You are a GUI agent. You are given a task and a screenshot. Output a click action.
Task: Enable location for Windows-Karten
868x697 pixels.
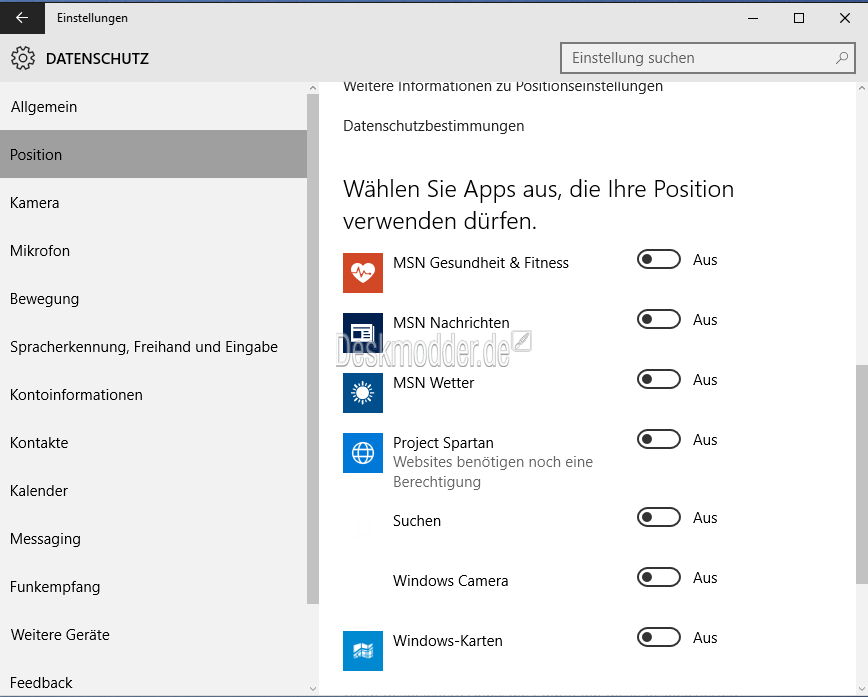(x=658, y=637)
